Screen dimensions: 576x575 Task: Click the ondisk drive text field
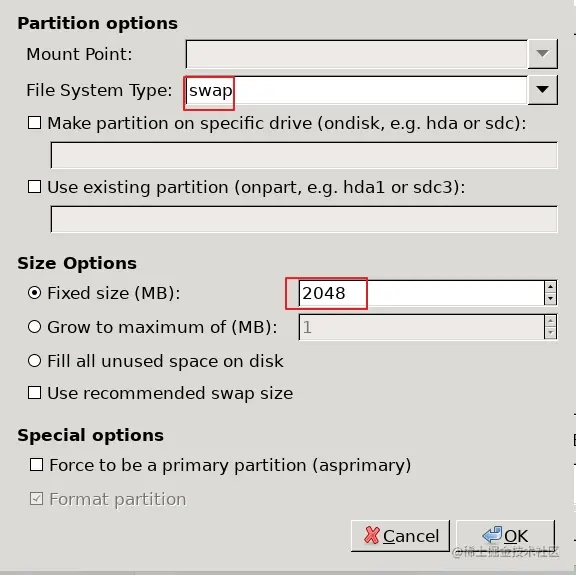tap(304, 155)
